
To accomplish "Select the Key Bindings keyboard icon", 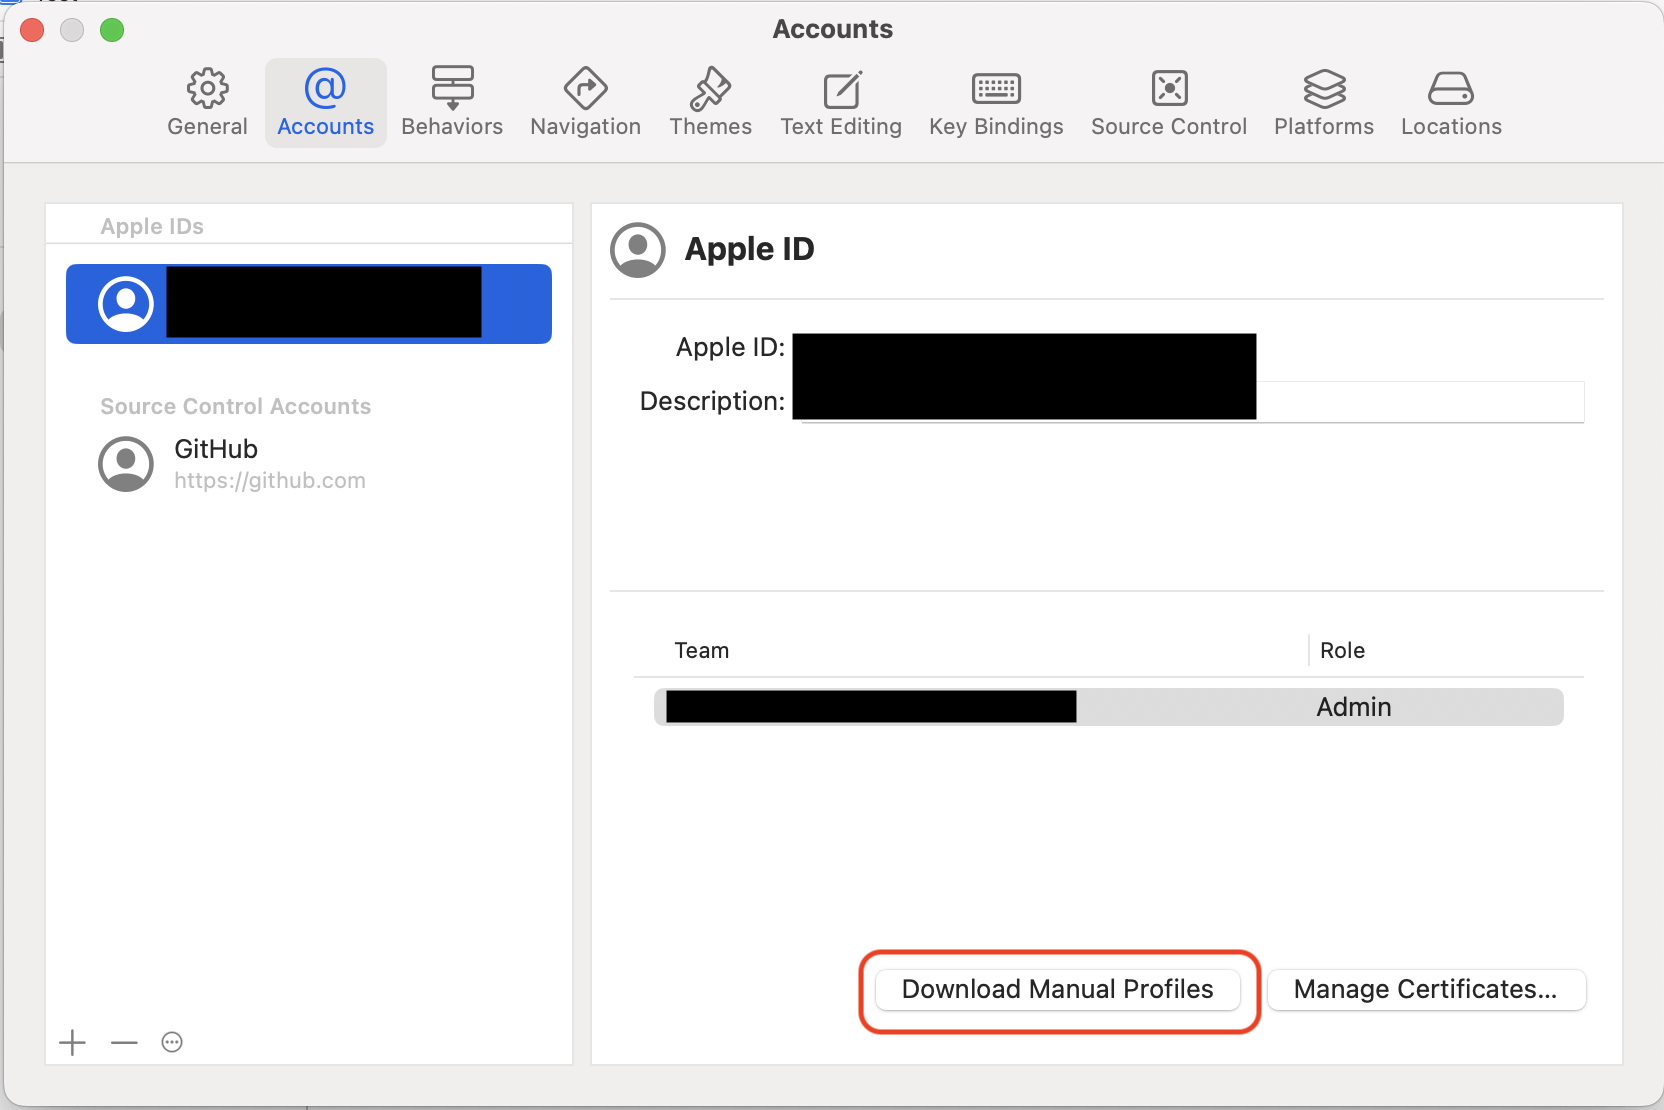I will point(996,89).
